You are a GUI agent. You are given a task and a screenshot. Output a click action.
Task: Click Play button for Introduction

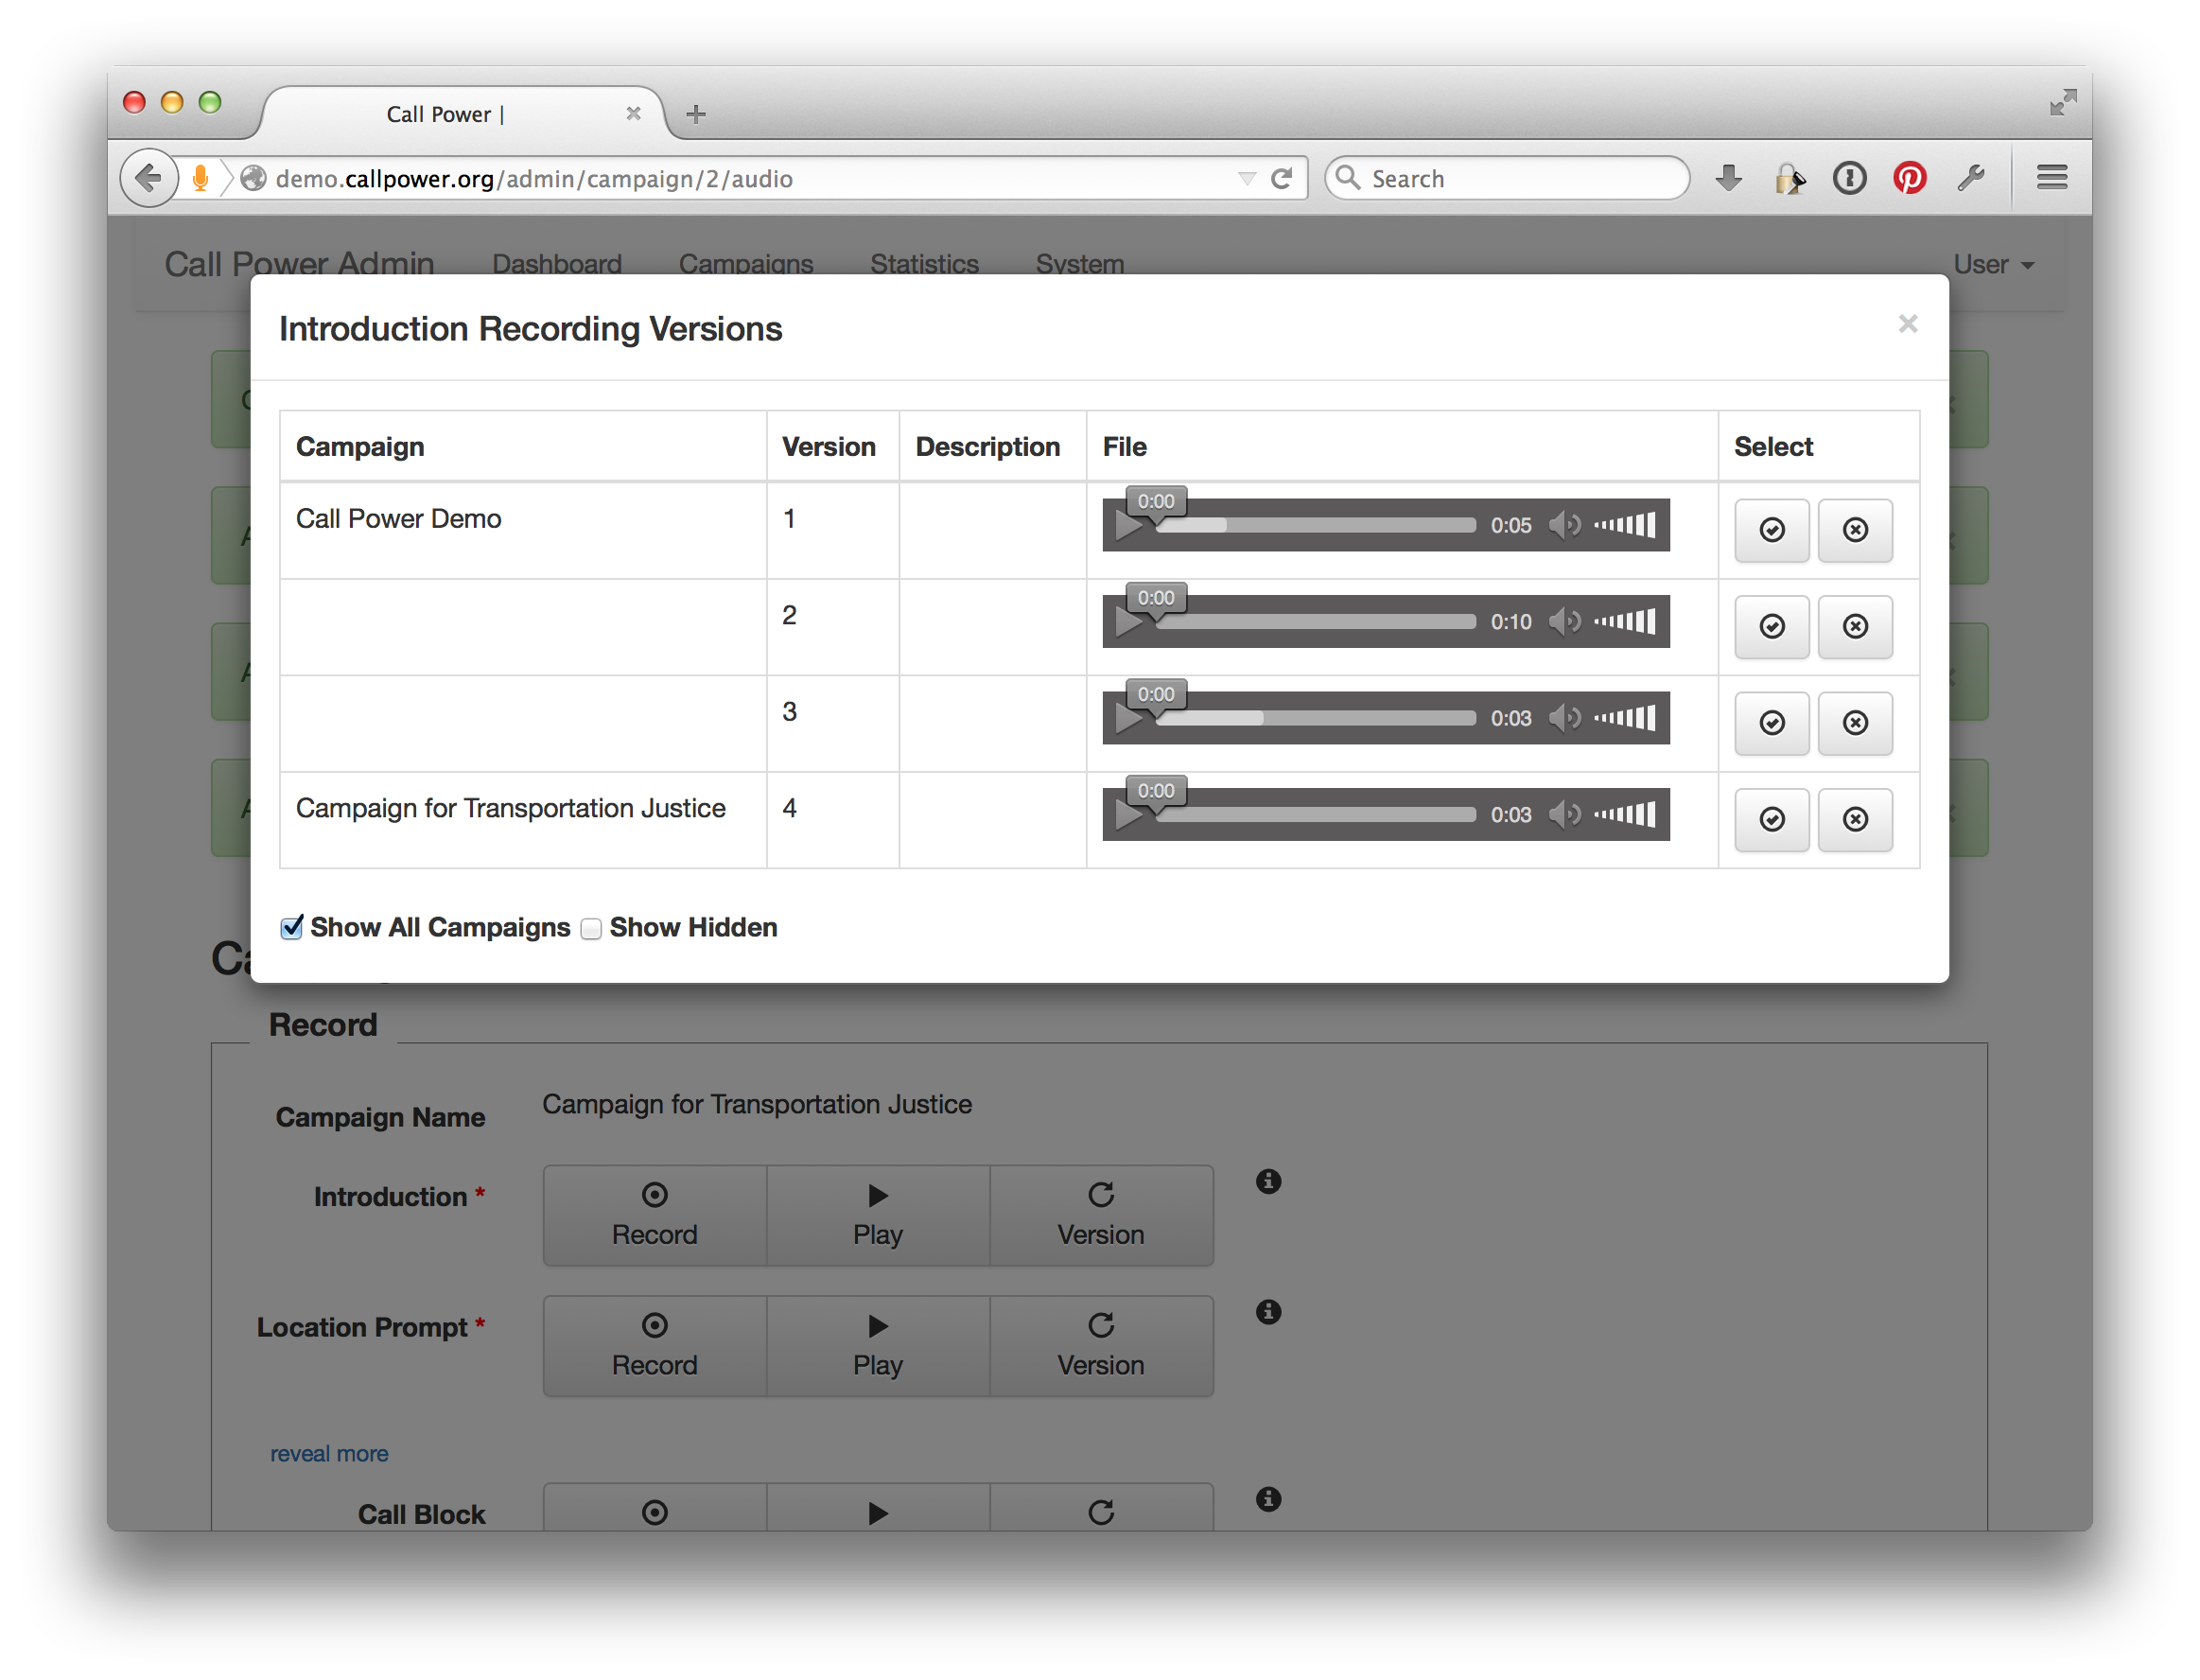click(x=878, y=1215)
